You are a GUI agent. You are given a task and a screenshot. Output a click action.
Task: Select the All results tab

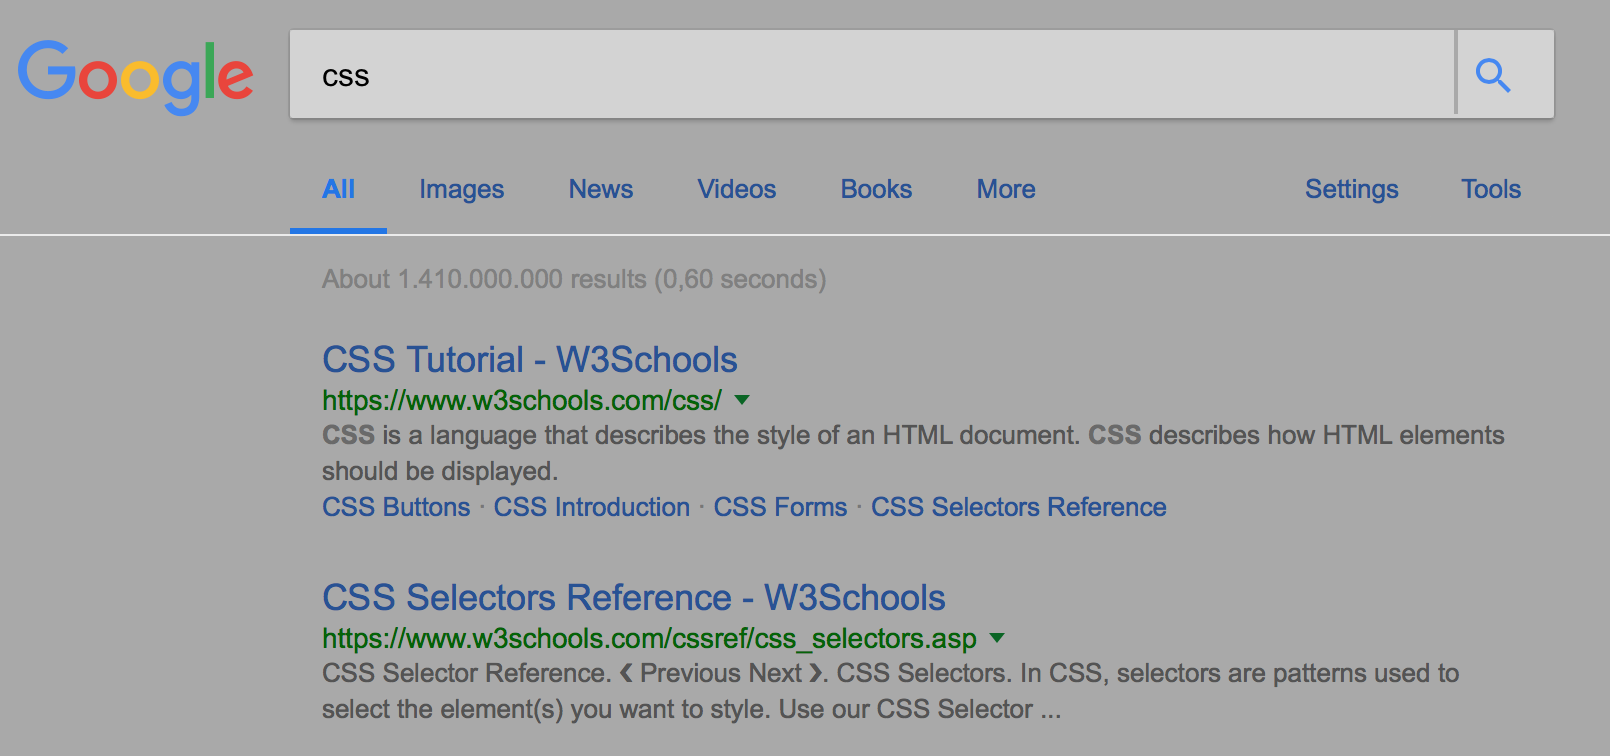click(338, 189)
